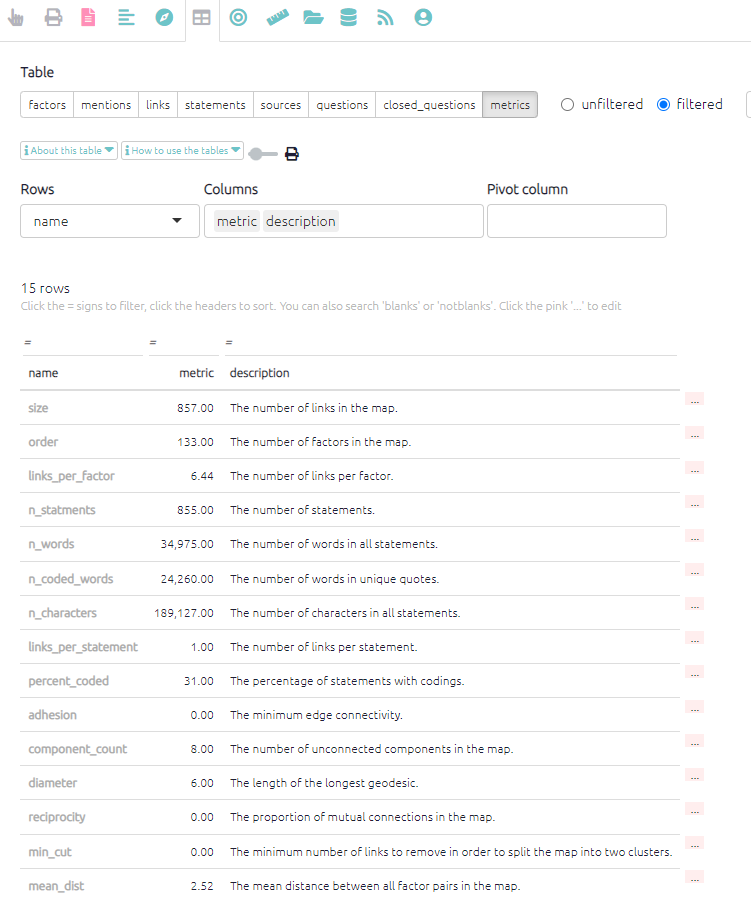Click the pink document icon
The width and height of the screenshot is (751, 905).
point(88,18)
